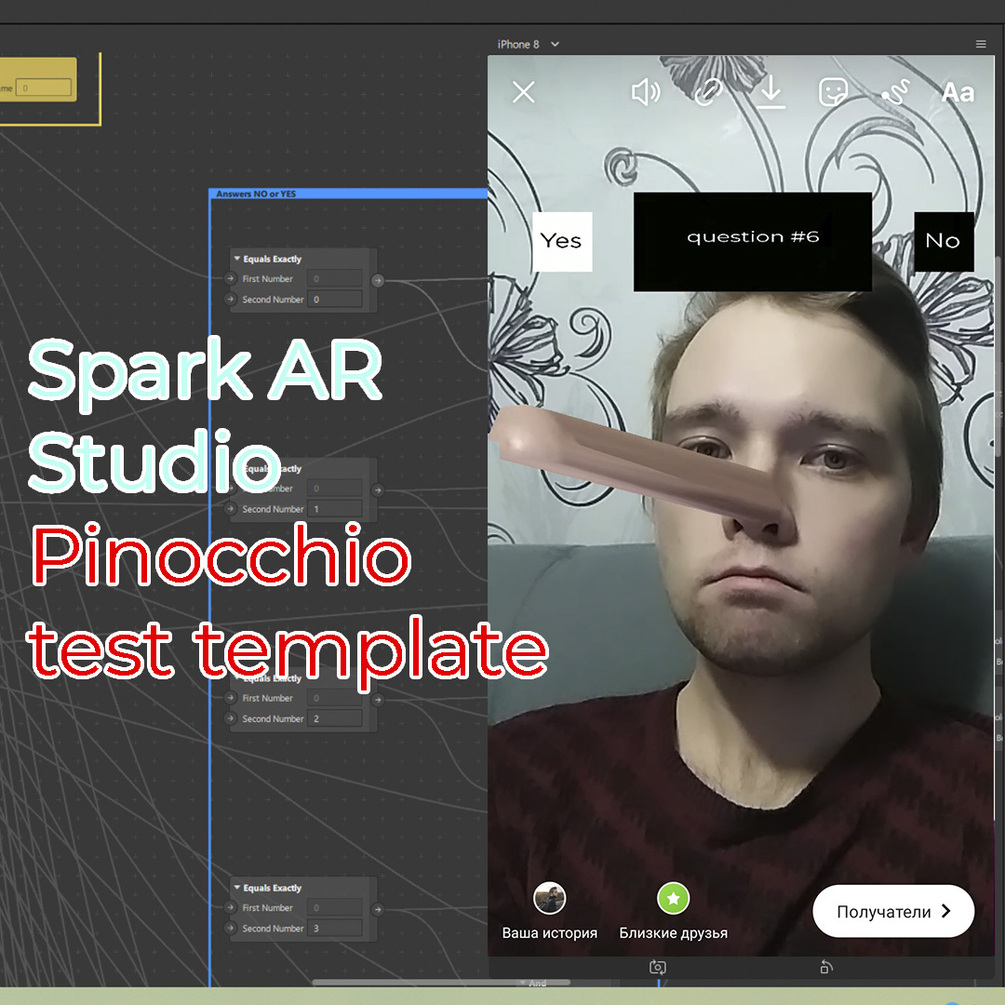The height and width of the screenshot is (1005, 1005).
Task: Tap the No answer box
Action: click(x=943, y=241)
